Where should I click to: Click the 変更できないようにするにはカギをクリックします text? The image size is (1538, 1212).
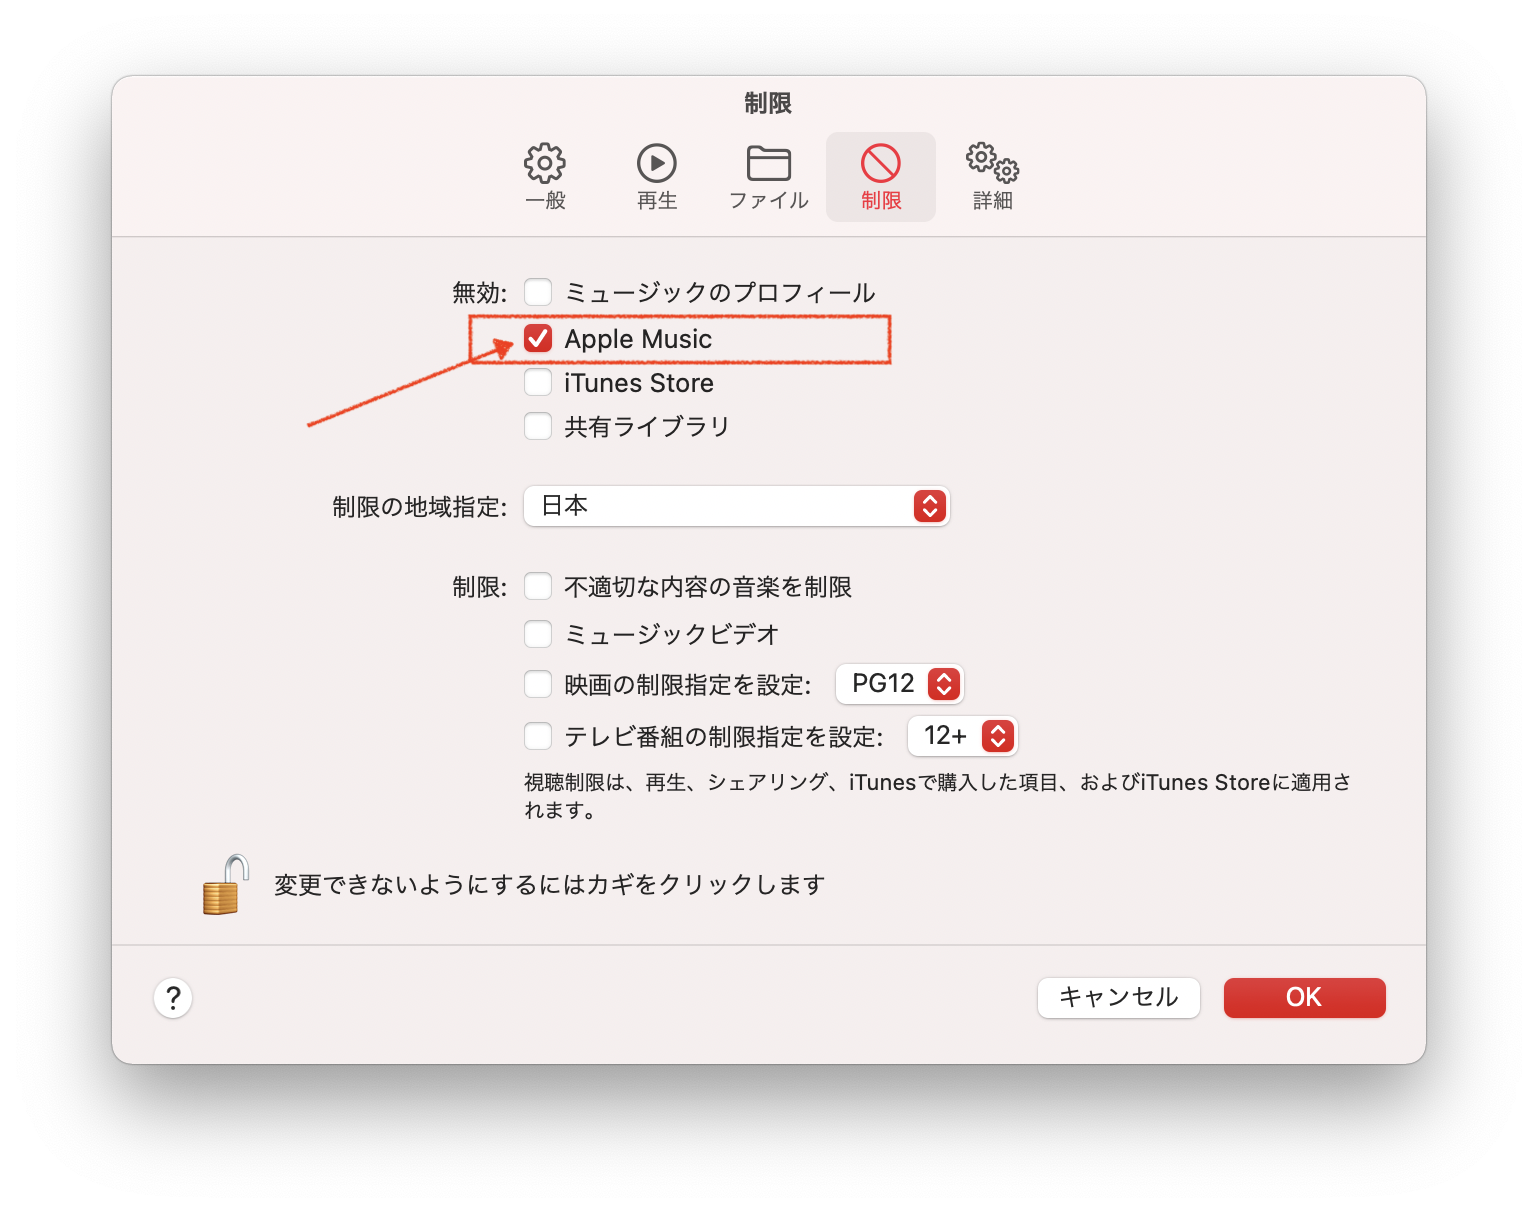click(x=550, y=885)
